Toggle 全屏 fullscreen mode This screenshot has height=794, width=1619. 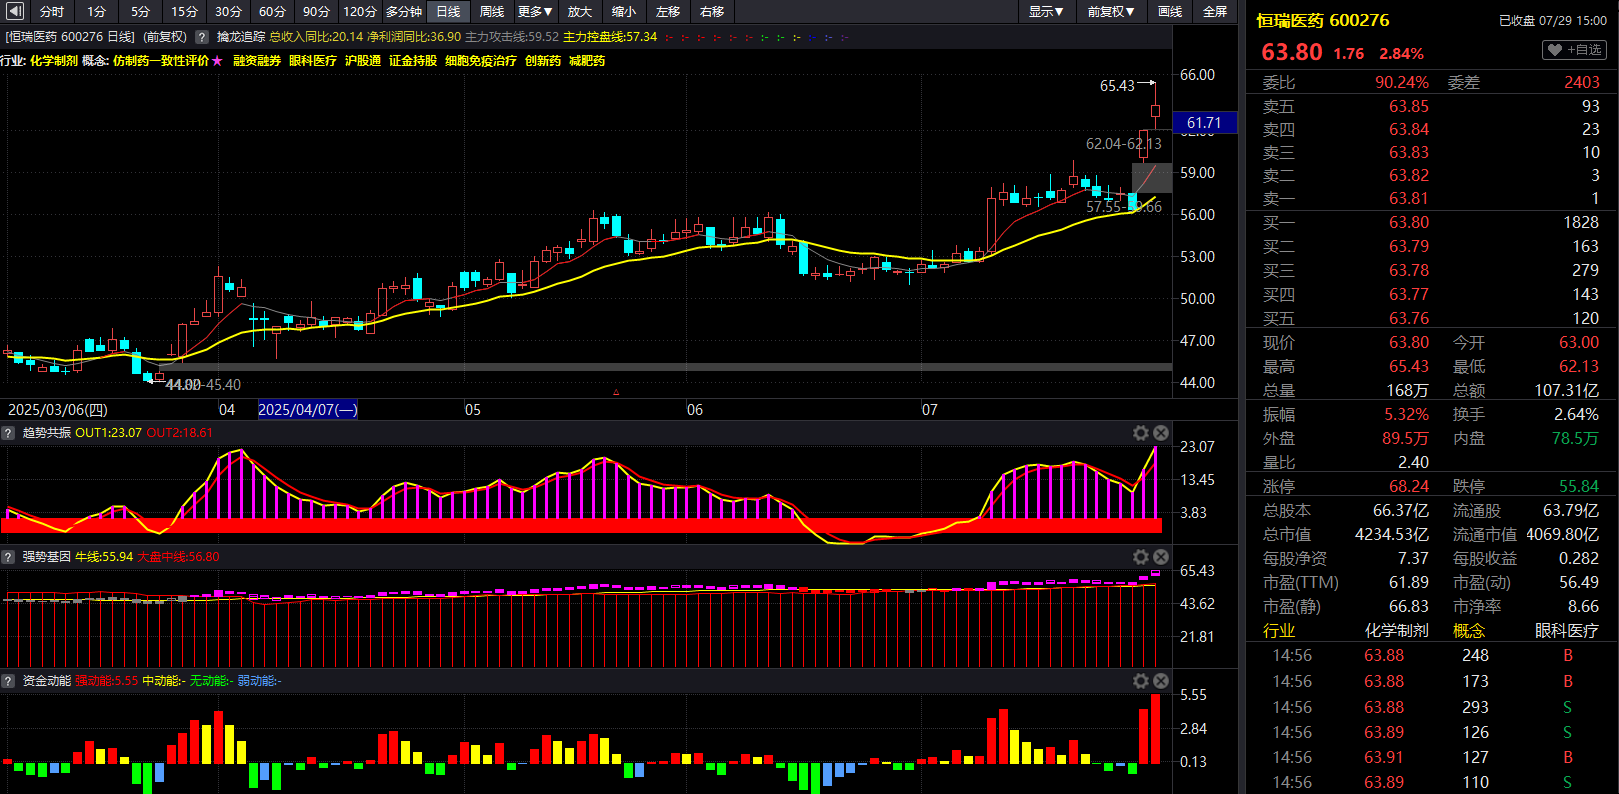[1215, 12]
